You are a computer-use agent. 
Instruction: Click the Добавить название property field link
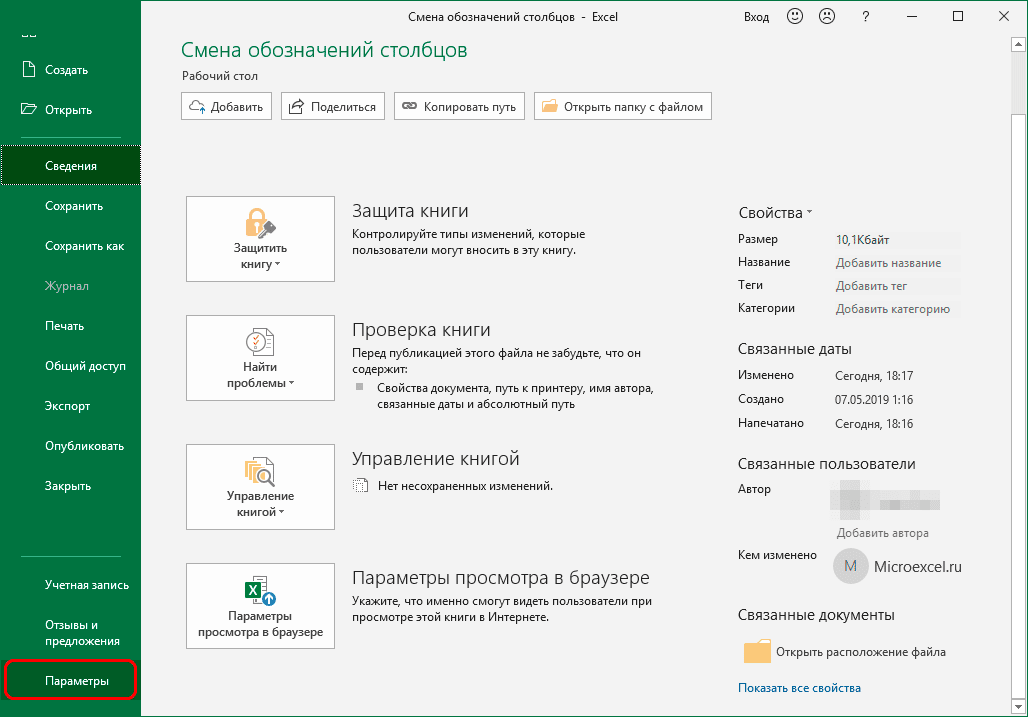(x=888, y=262)
